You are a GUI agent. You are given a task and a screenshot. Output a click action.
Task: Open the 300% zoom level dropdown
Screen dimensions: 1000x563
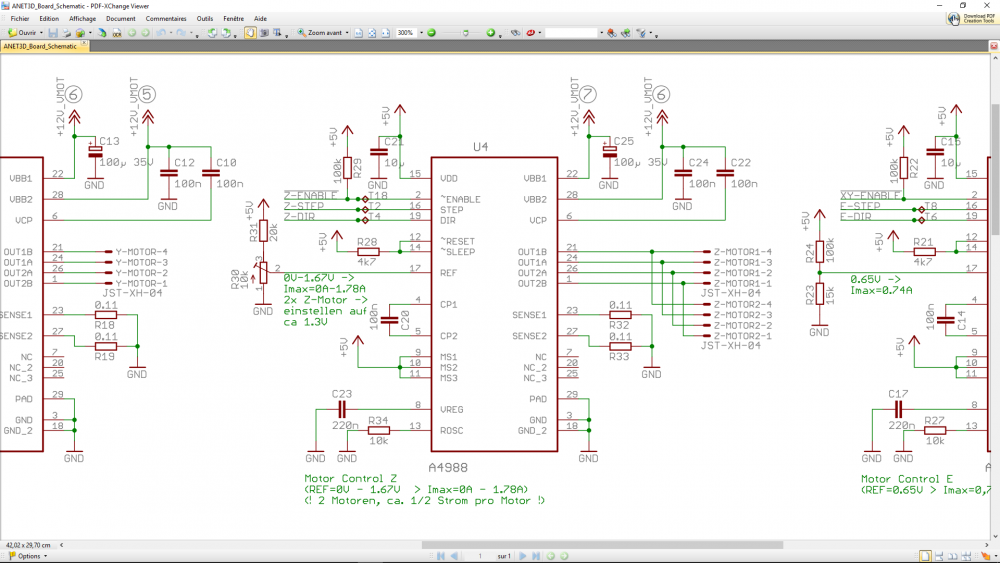[x=421, y=33]
